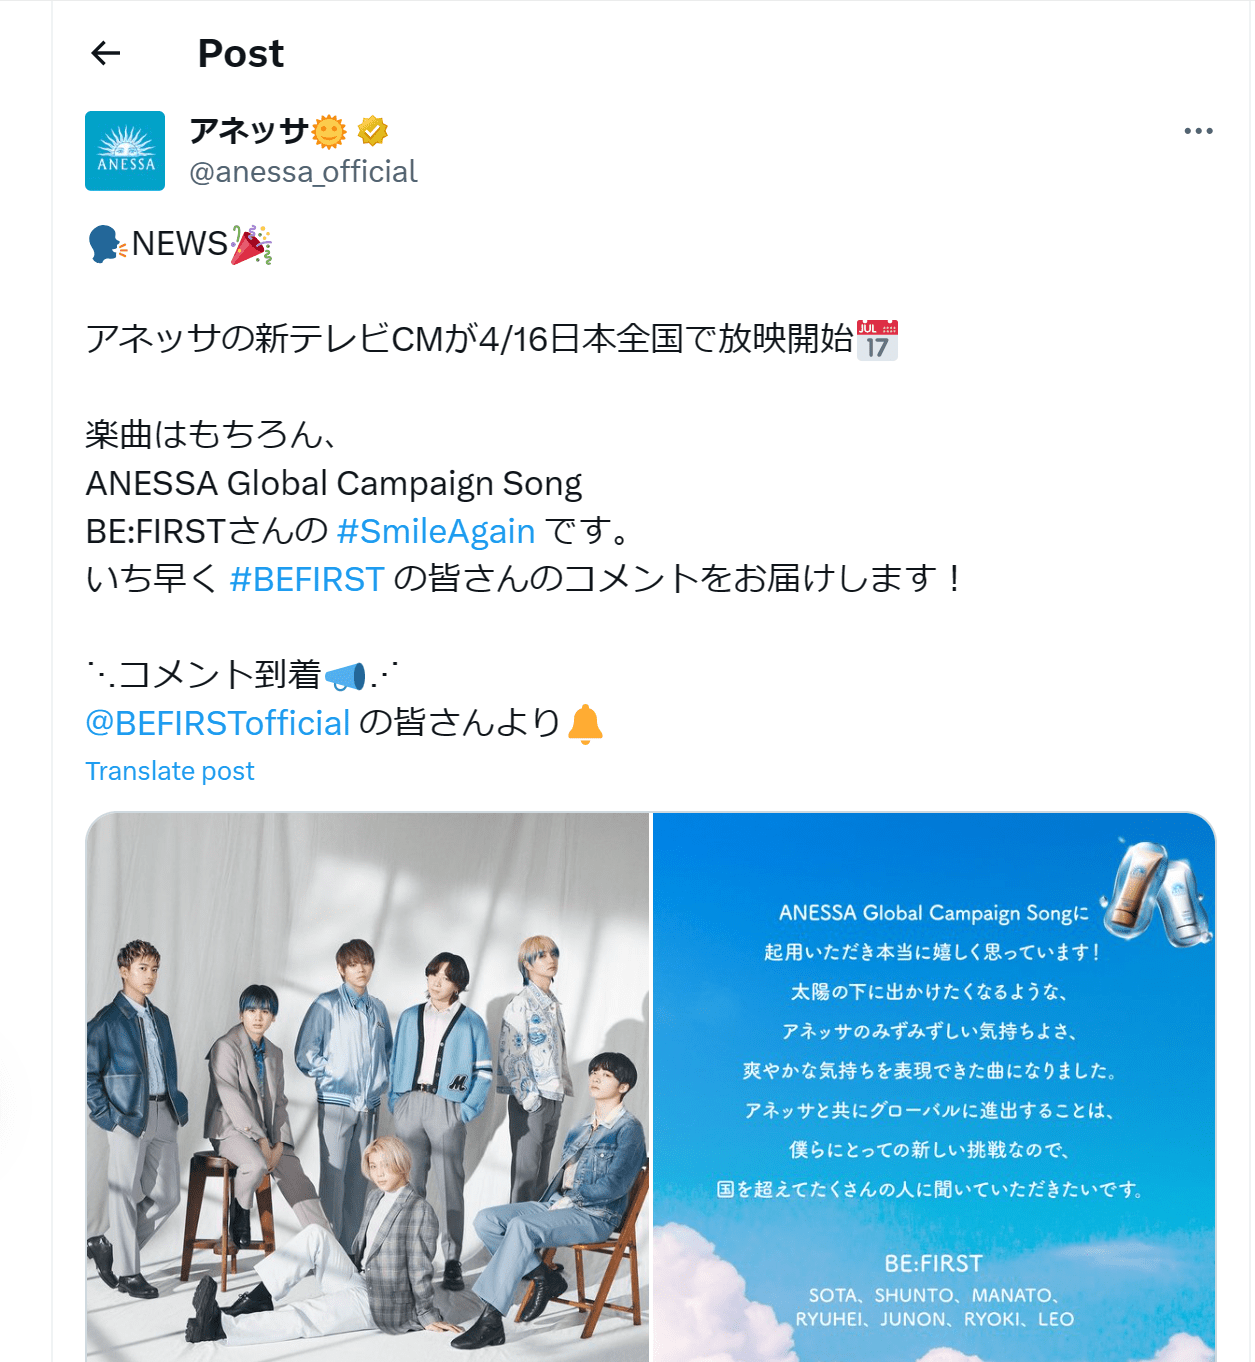Open the @anessa_official handle
Image resolution: width=1255 pixels, height=1362 pixels.
(303, 172)
